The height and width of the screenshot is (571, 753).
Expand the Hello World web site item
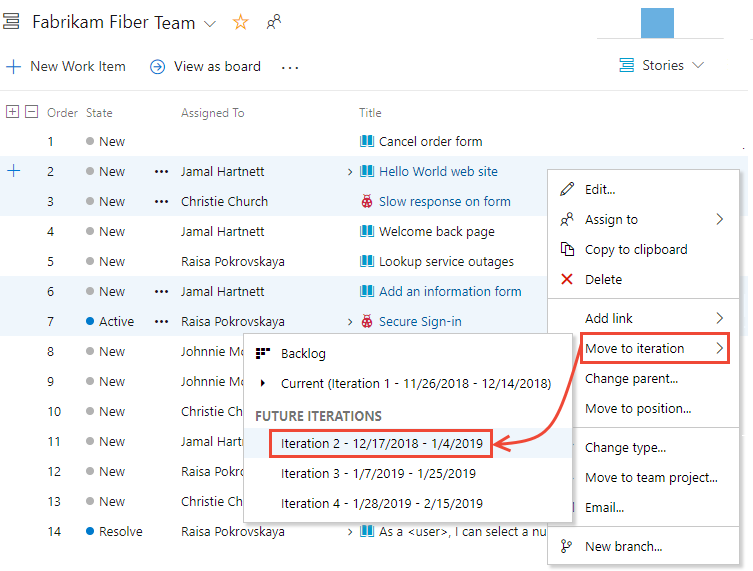(349, 172)
